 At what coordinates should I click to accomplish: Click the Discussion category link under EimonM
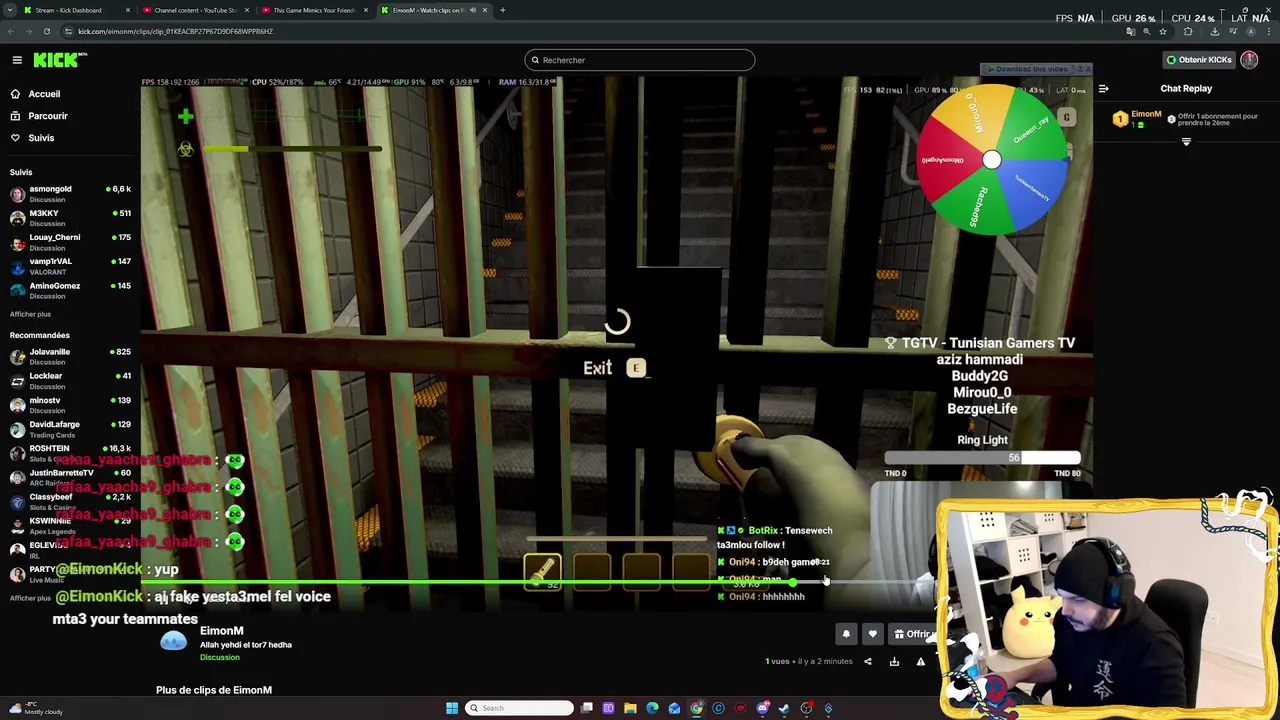(220, 657)
